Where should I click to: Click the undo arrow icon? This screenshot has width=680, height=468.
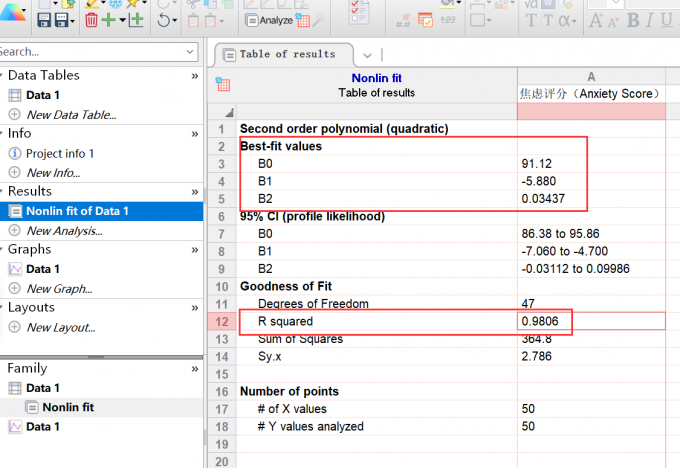[x=164, y=19]
